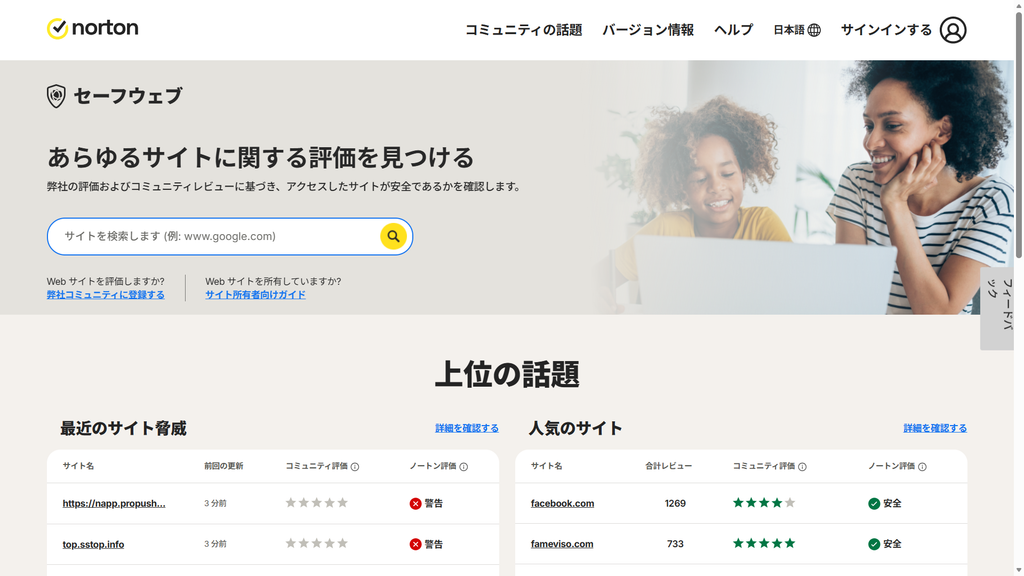Click the globe language icon
The height and width of the screenshot is (576, 1024).
point(814,30)
